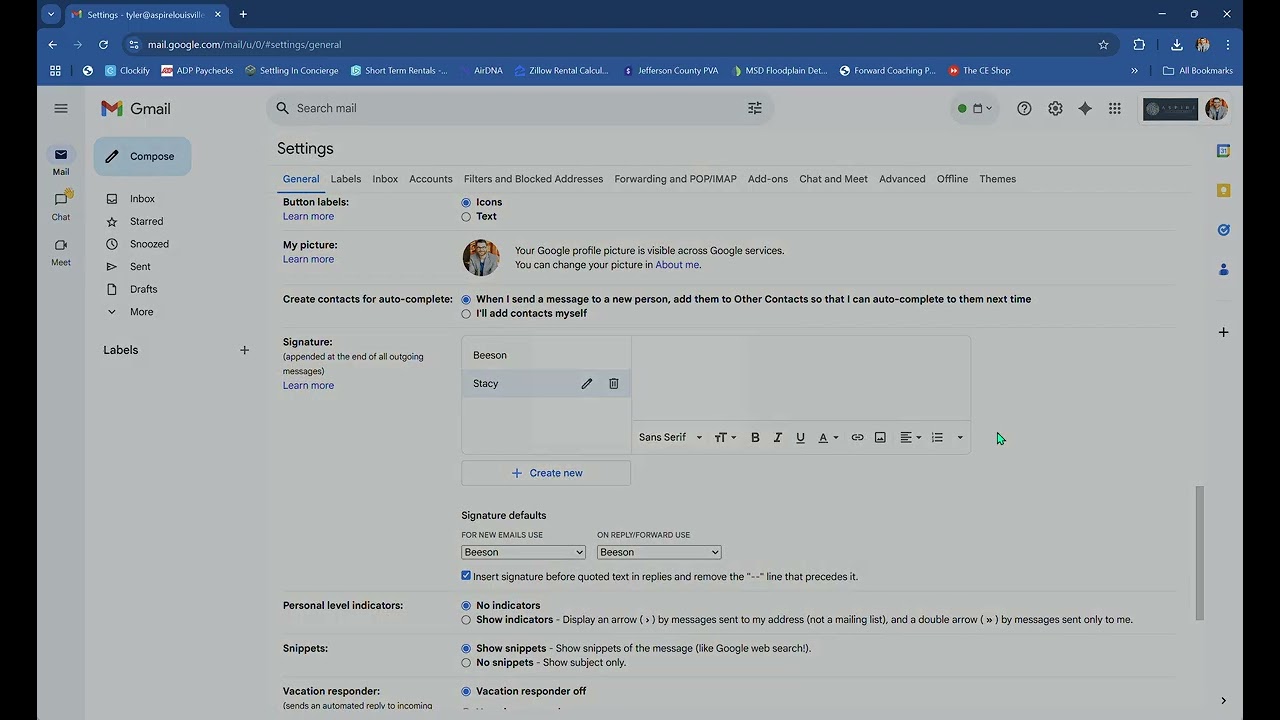Open the Themes settings tab
The image size is (1280, 720).
997,179
